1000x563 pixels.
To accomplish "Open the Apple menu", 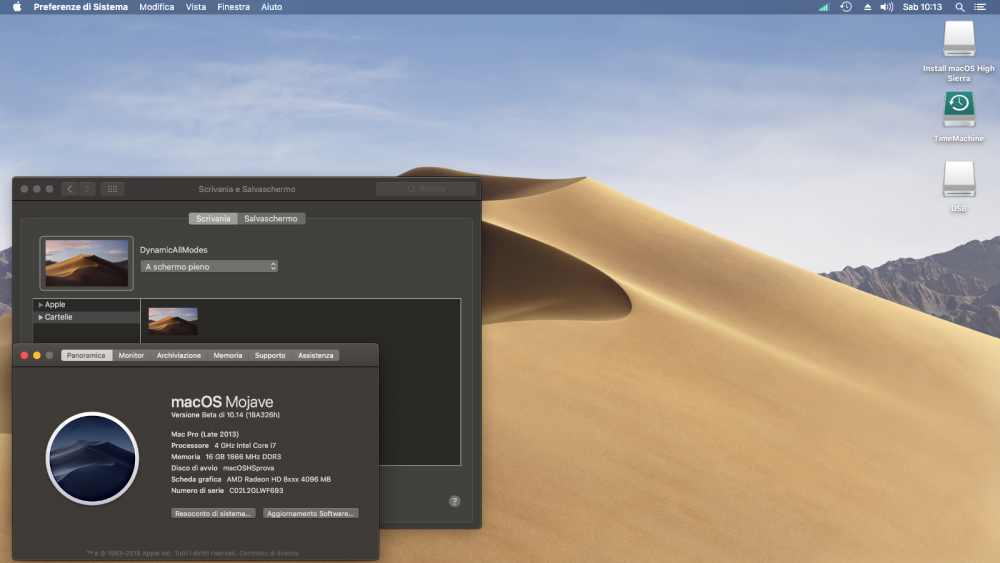I will tap(17, 7).
